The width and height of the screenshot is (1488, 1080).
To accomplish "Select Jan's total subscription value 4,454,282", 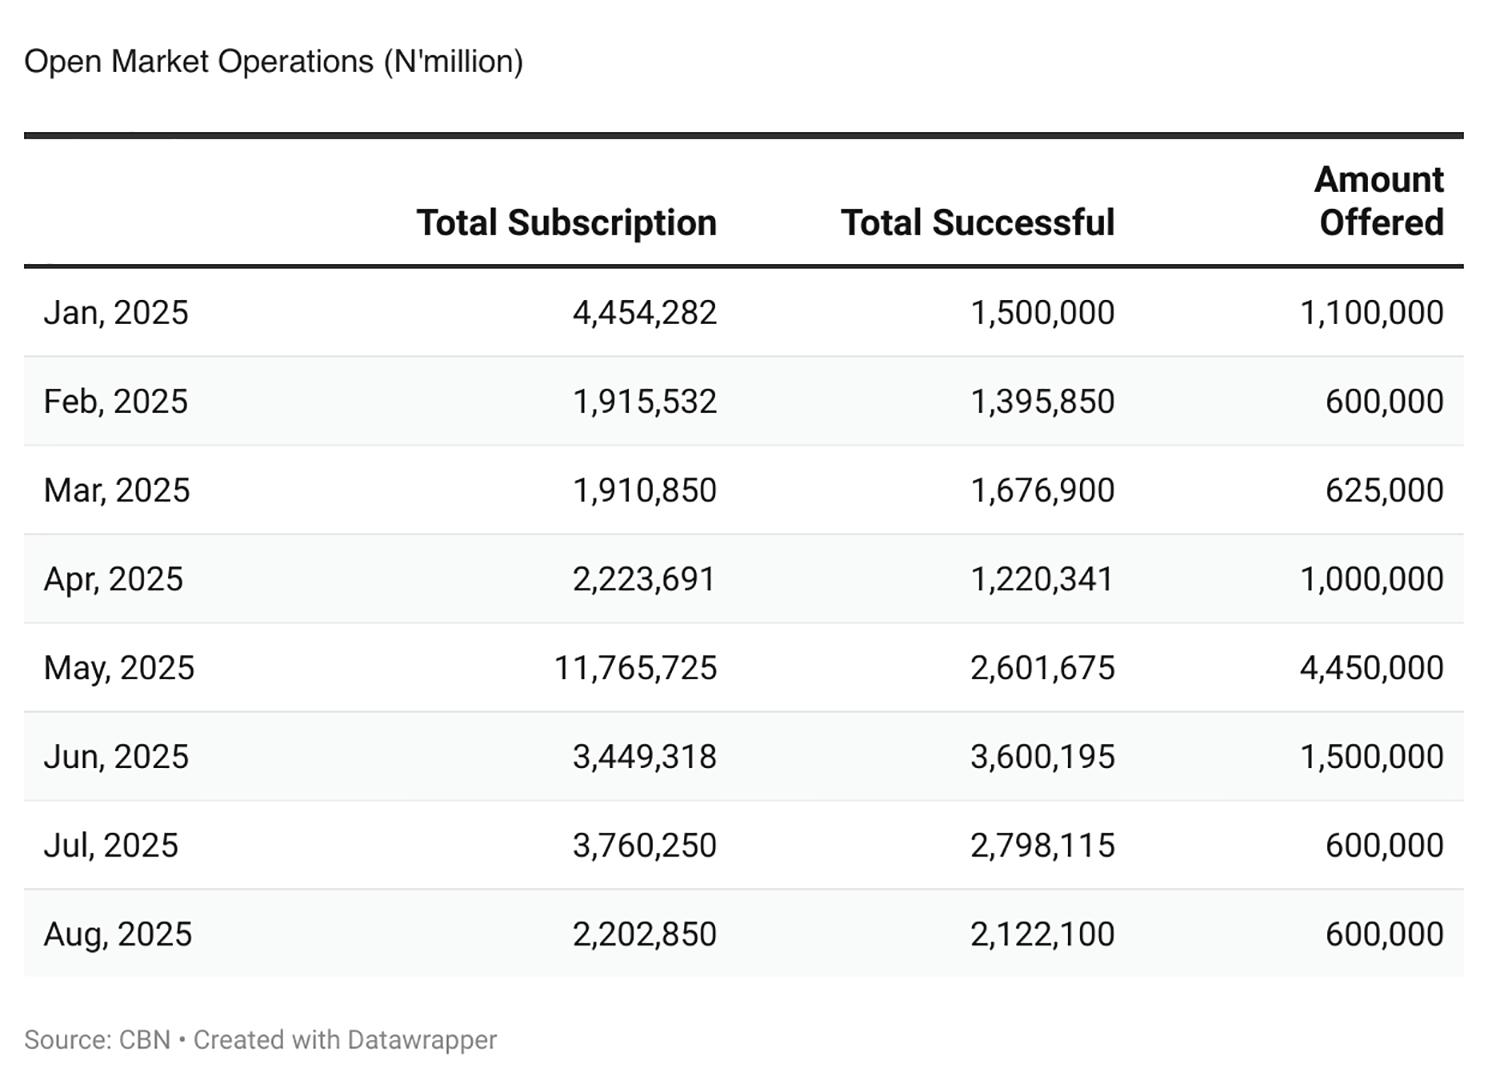I will click(644, 312).
